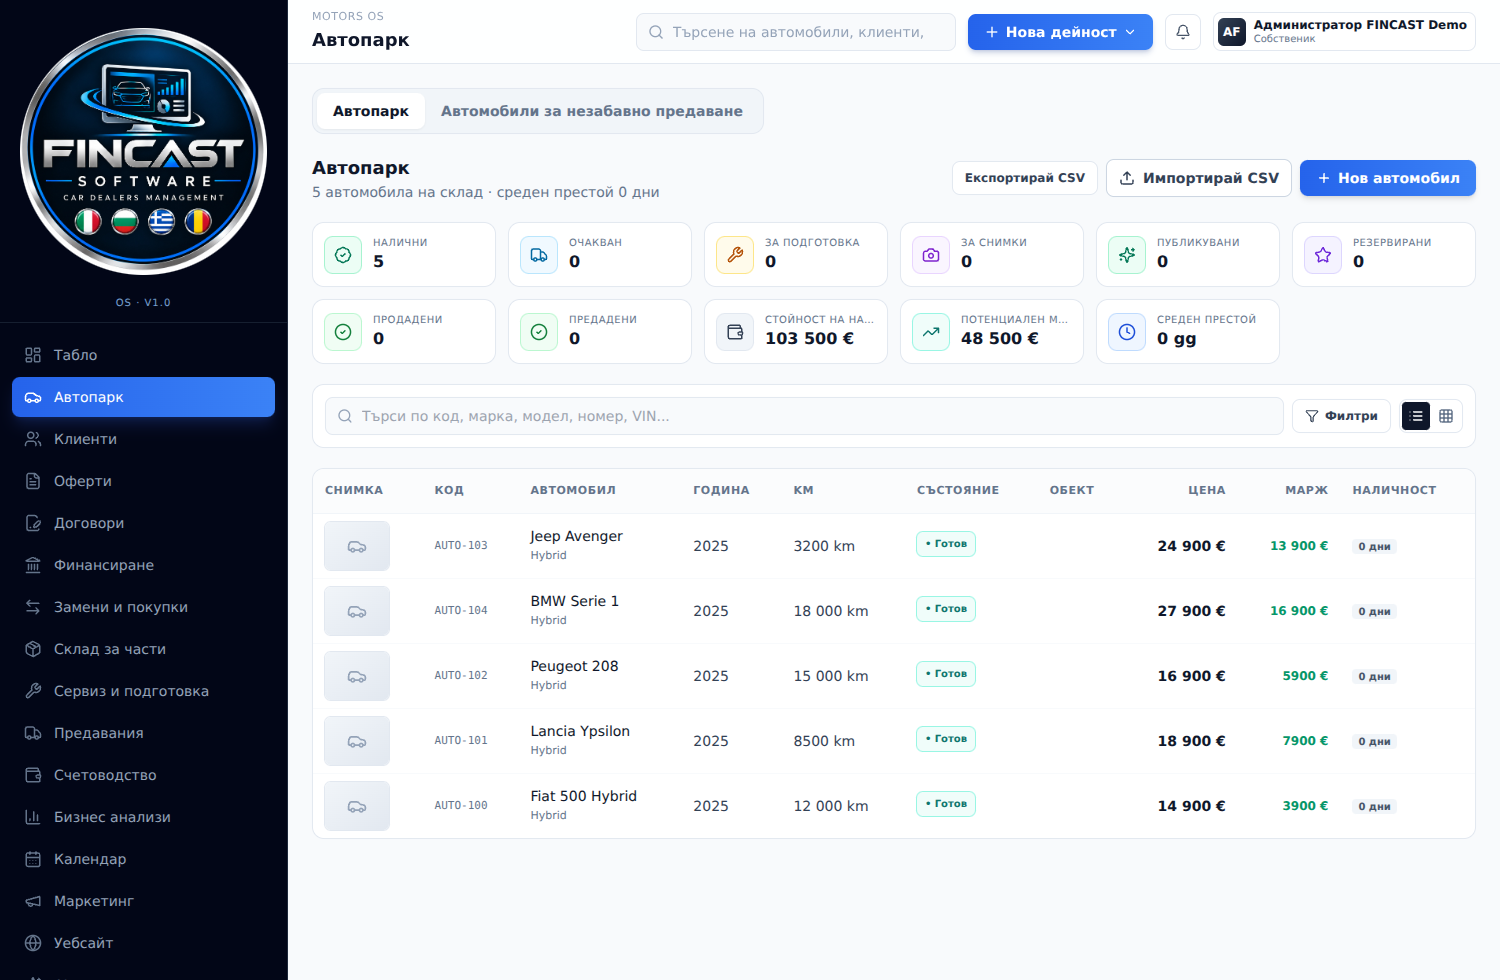Click the Очакван truck stat icon

click(539, 255)
